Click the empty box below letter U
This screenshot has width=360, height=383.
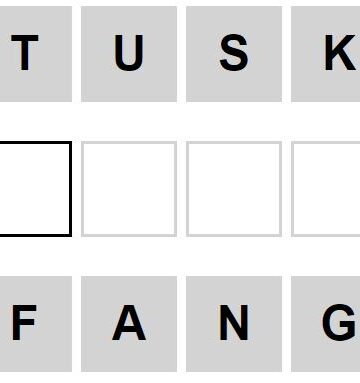click(129, 189)
